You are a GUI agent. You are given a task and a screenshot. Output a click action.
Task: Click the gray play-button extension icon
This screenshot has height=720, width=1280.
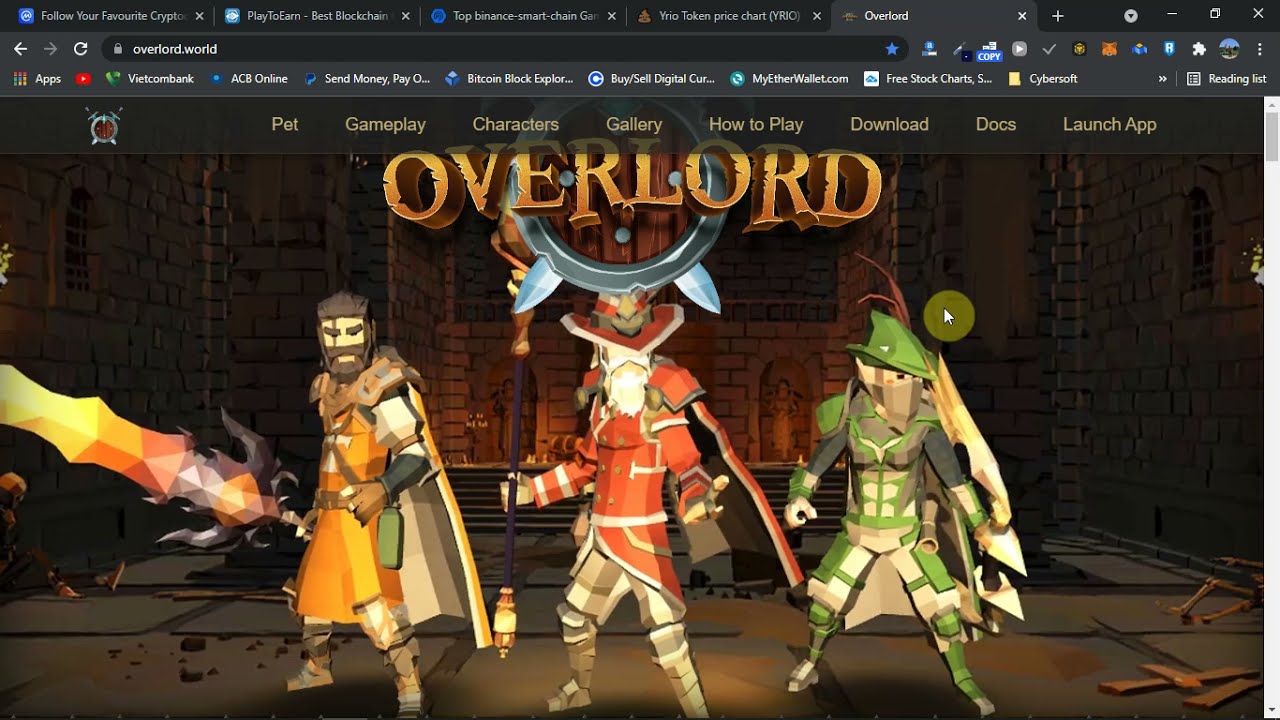click(1019, 48)
